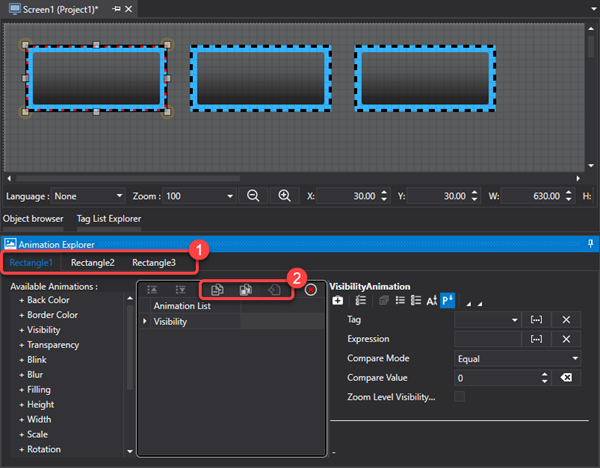600x468 pixels.
Task: Switch to the Rectangle2 tab
Action: point(92,263)
